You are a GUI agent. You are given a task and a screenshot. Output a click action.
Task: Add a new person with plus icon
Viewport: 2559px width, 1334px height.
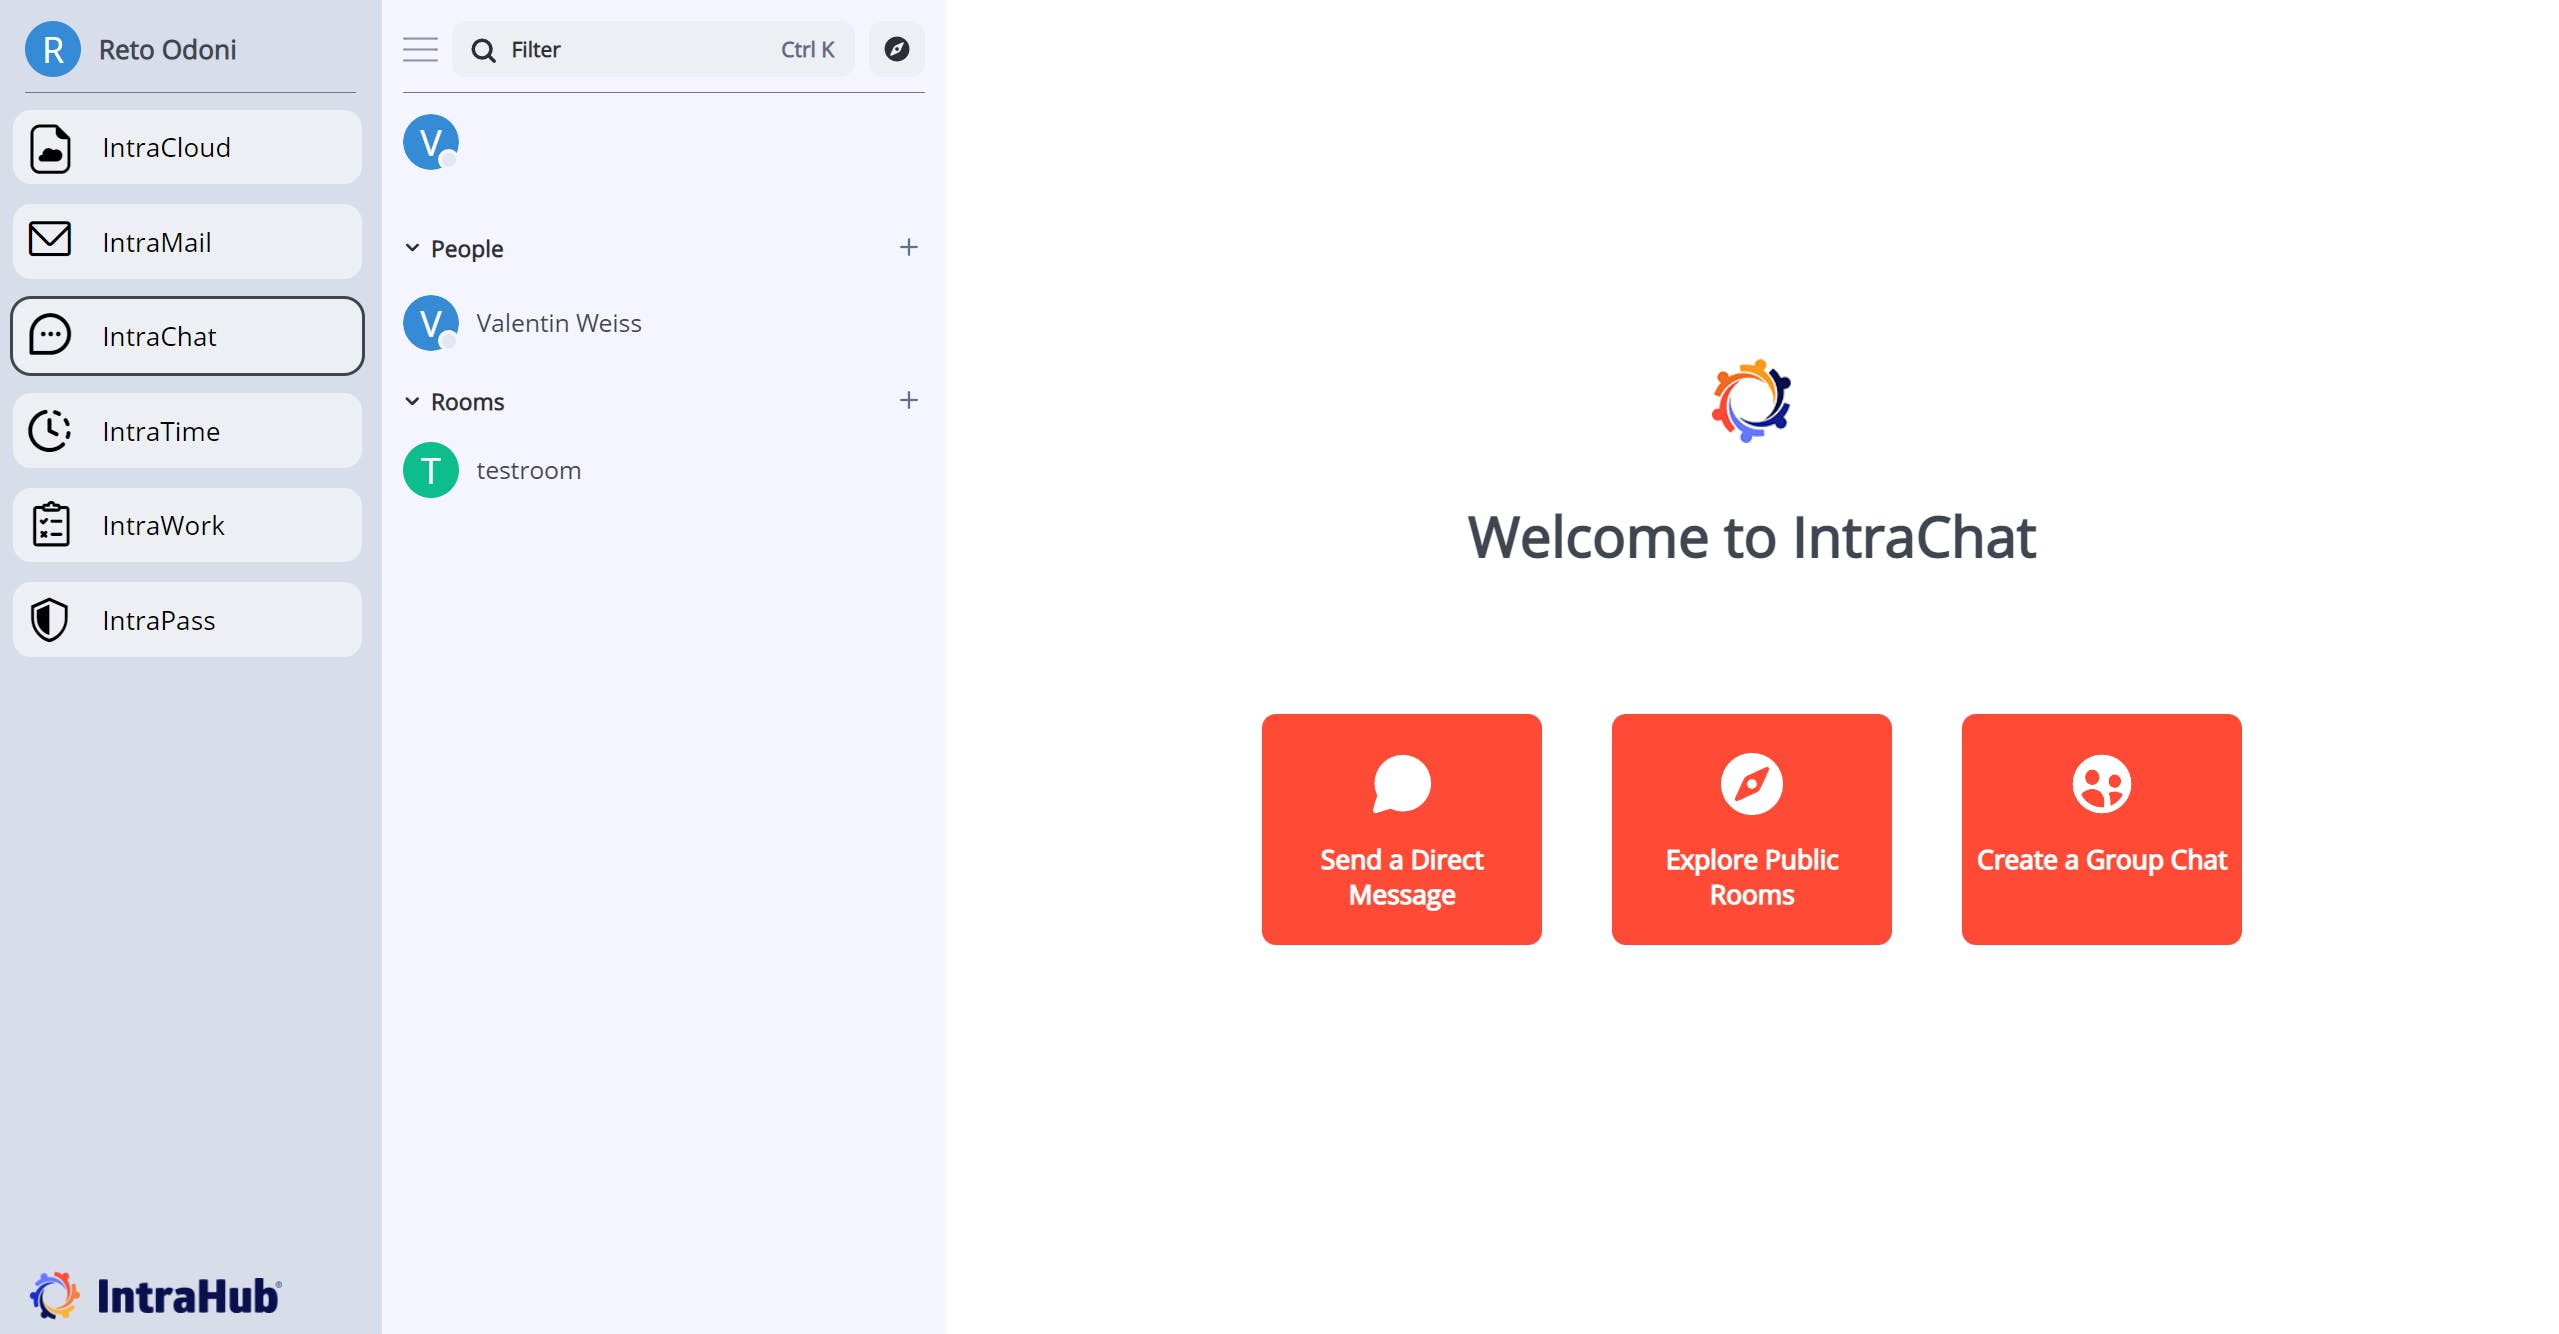tap(908, 247)
